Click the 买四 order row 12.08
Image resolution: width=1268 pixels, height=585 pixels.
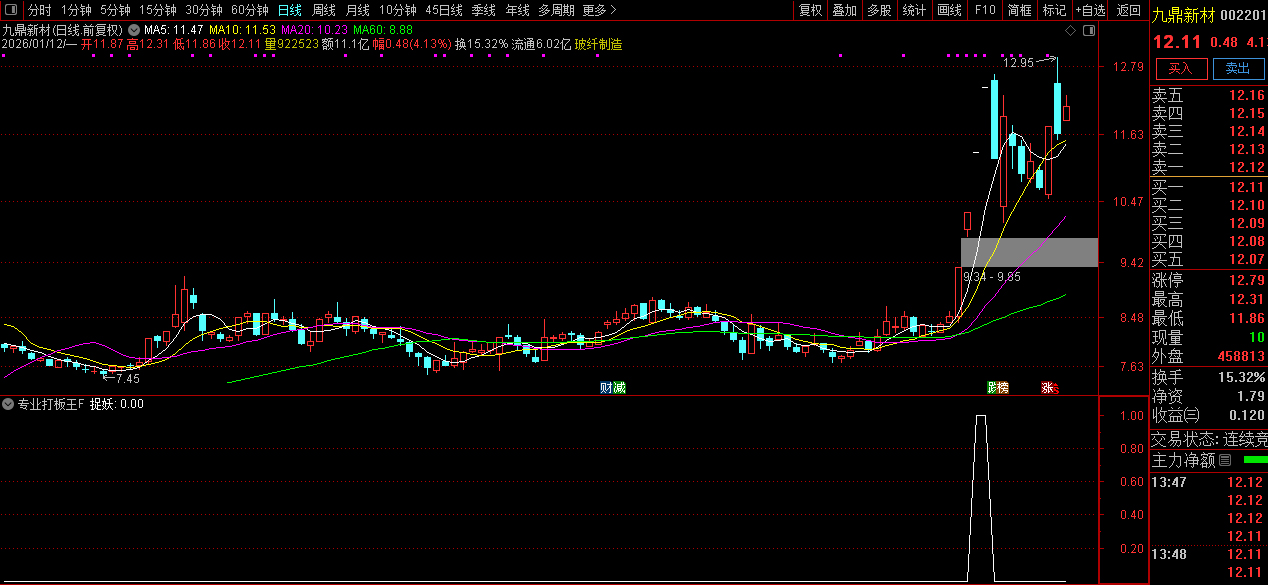click(x=1208, y=242)
